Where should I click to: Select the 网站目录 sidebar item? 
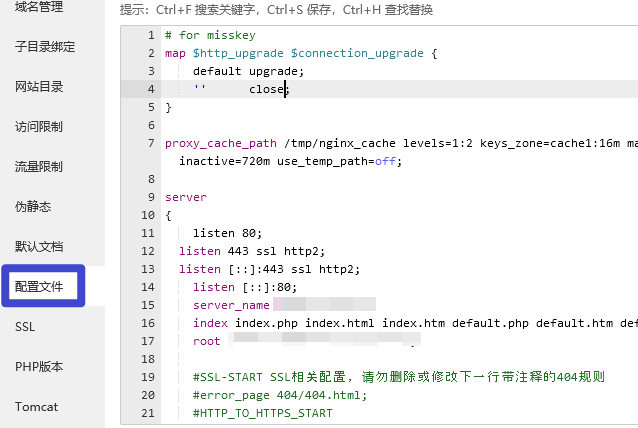tap(39, 87)
